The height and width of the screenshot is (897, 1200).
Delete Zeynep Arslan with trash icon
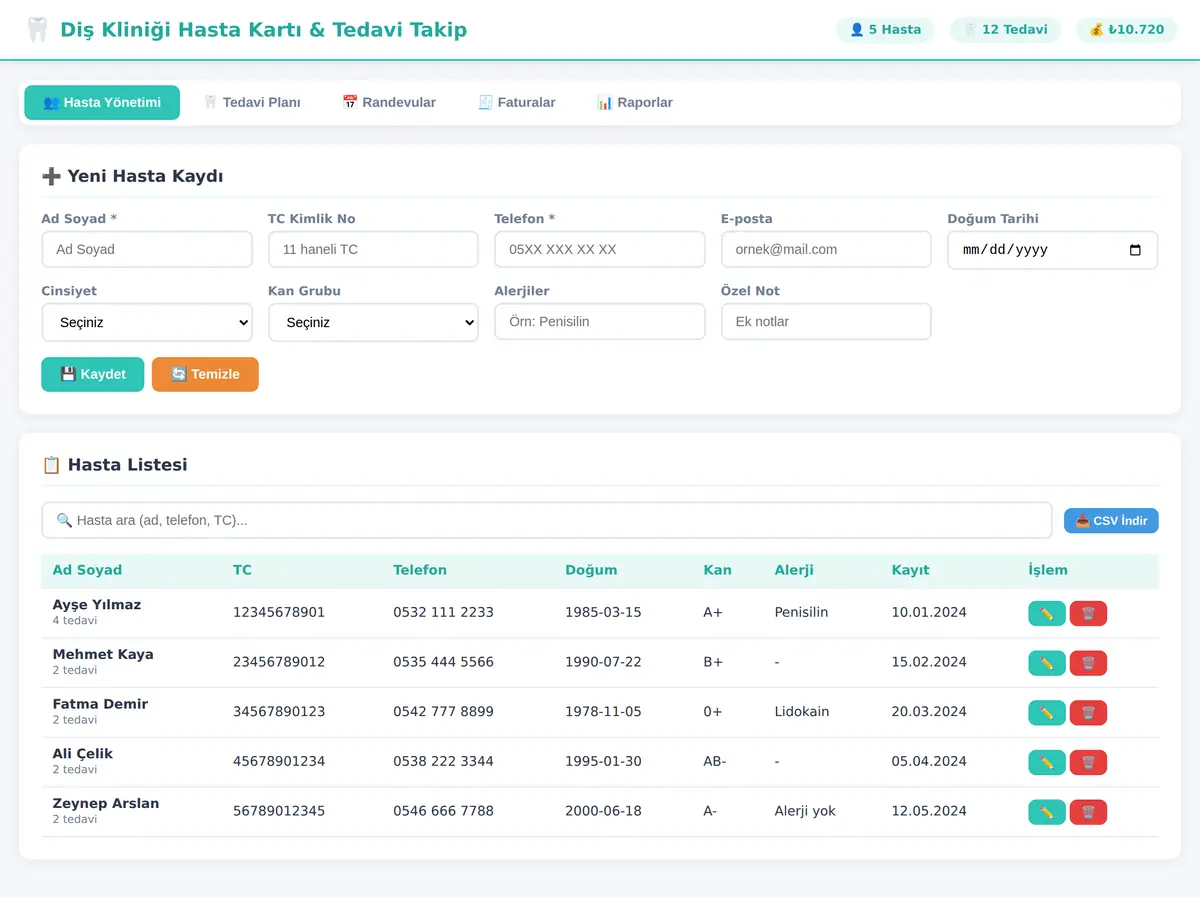[x=1088, y=812]
